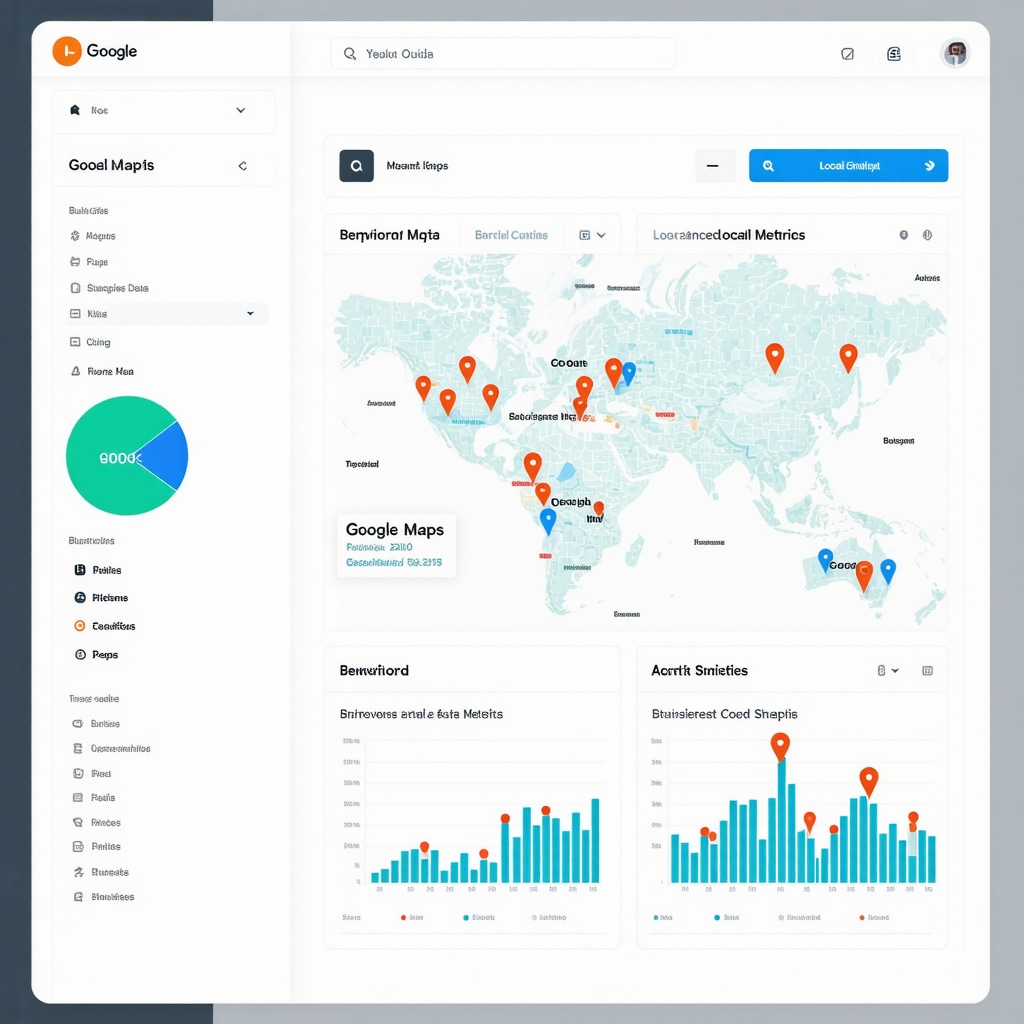
Task: Open the user profile avatar
Action: click(x=955, y=53)
